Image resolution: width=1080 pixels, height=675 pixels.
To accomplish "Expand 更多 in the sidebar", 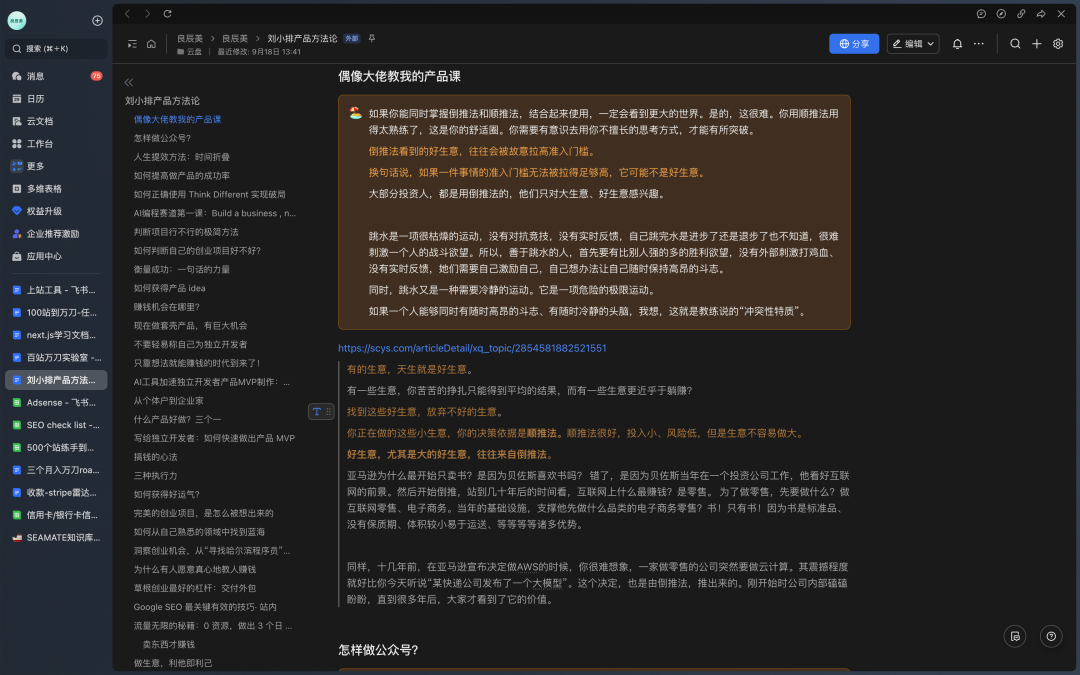I will pos(56,166).
